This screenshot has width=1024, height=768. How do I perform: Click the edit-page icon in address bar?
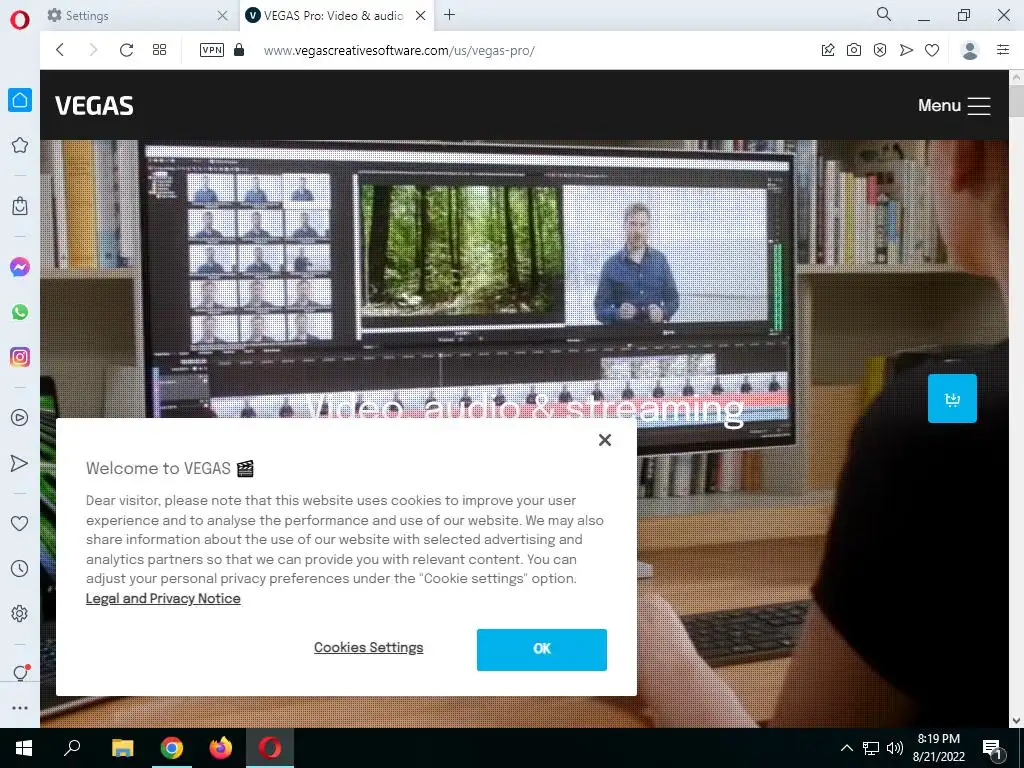[x=828, y=50]
